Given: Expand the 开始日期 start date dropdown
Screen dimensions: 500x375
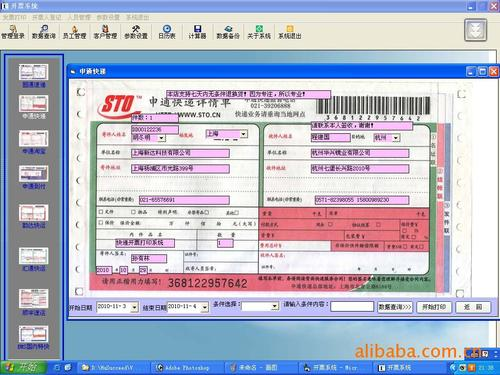Looking at the screenshot, I should tap(134, 307).
